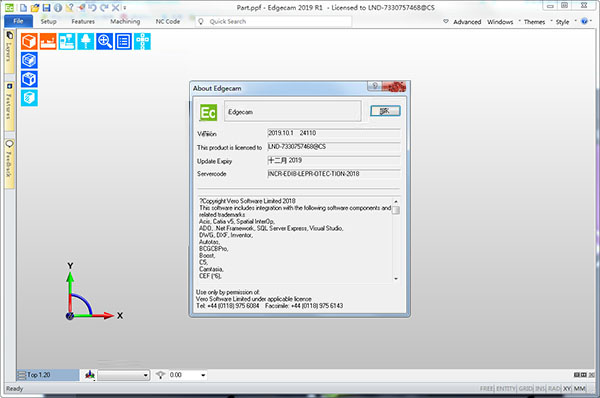Select the orange machine table setup icon
The image size is (600, 398).
48,41
